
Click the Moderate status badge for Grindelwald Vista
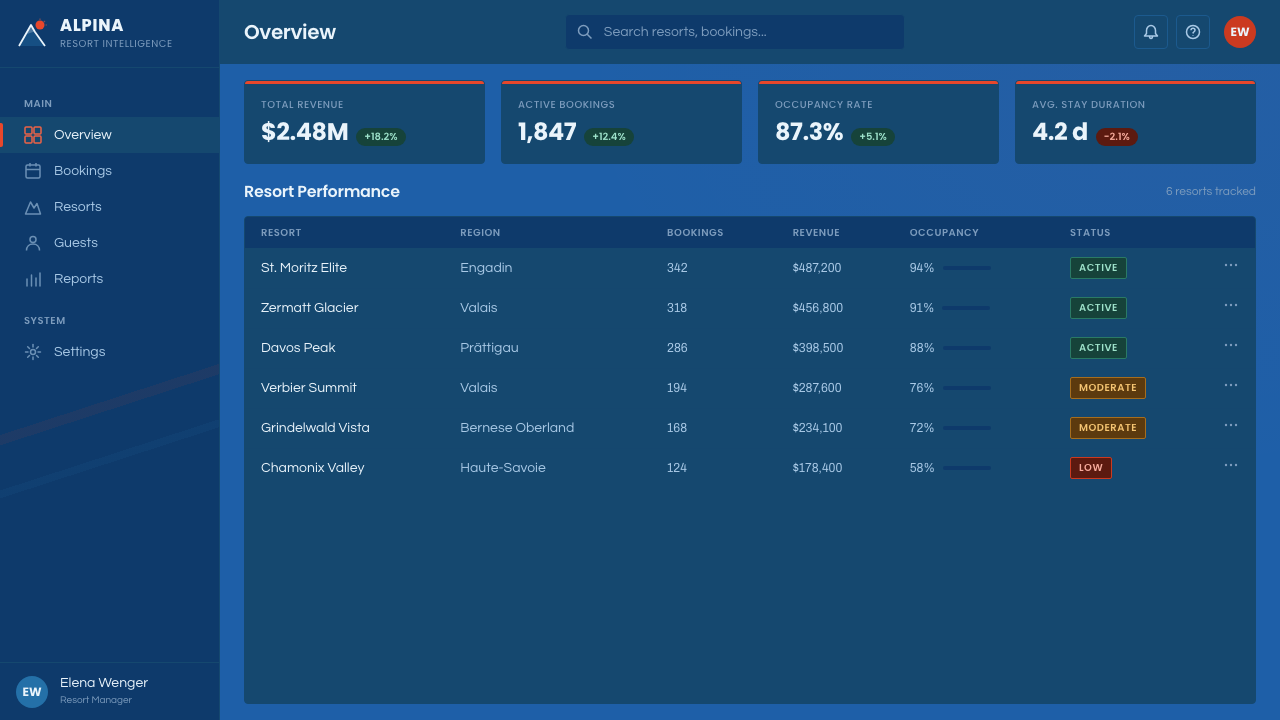(x=1108, y=428)
